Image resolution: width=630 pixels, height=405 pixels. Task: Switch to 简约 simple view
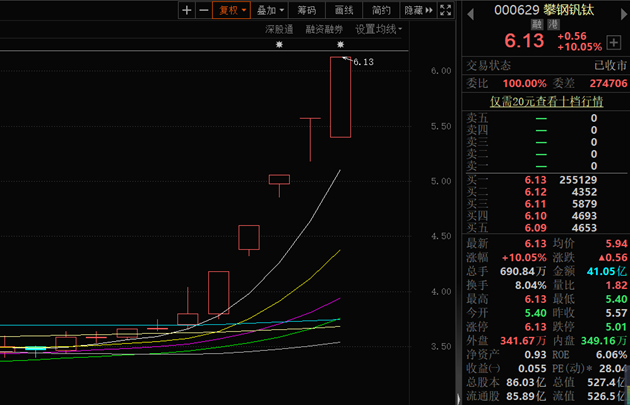point(381,10)
